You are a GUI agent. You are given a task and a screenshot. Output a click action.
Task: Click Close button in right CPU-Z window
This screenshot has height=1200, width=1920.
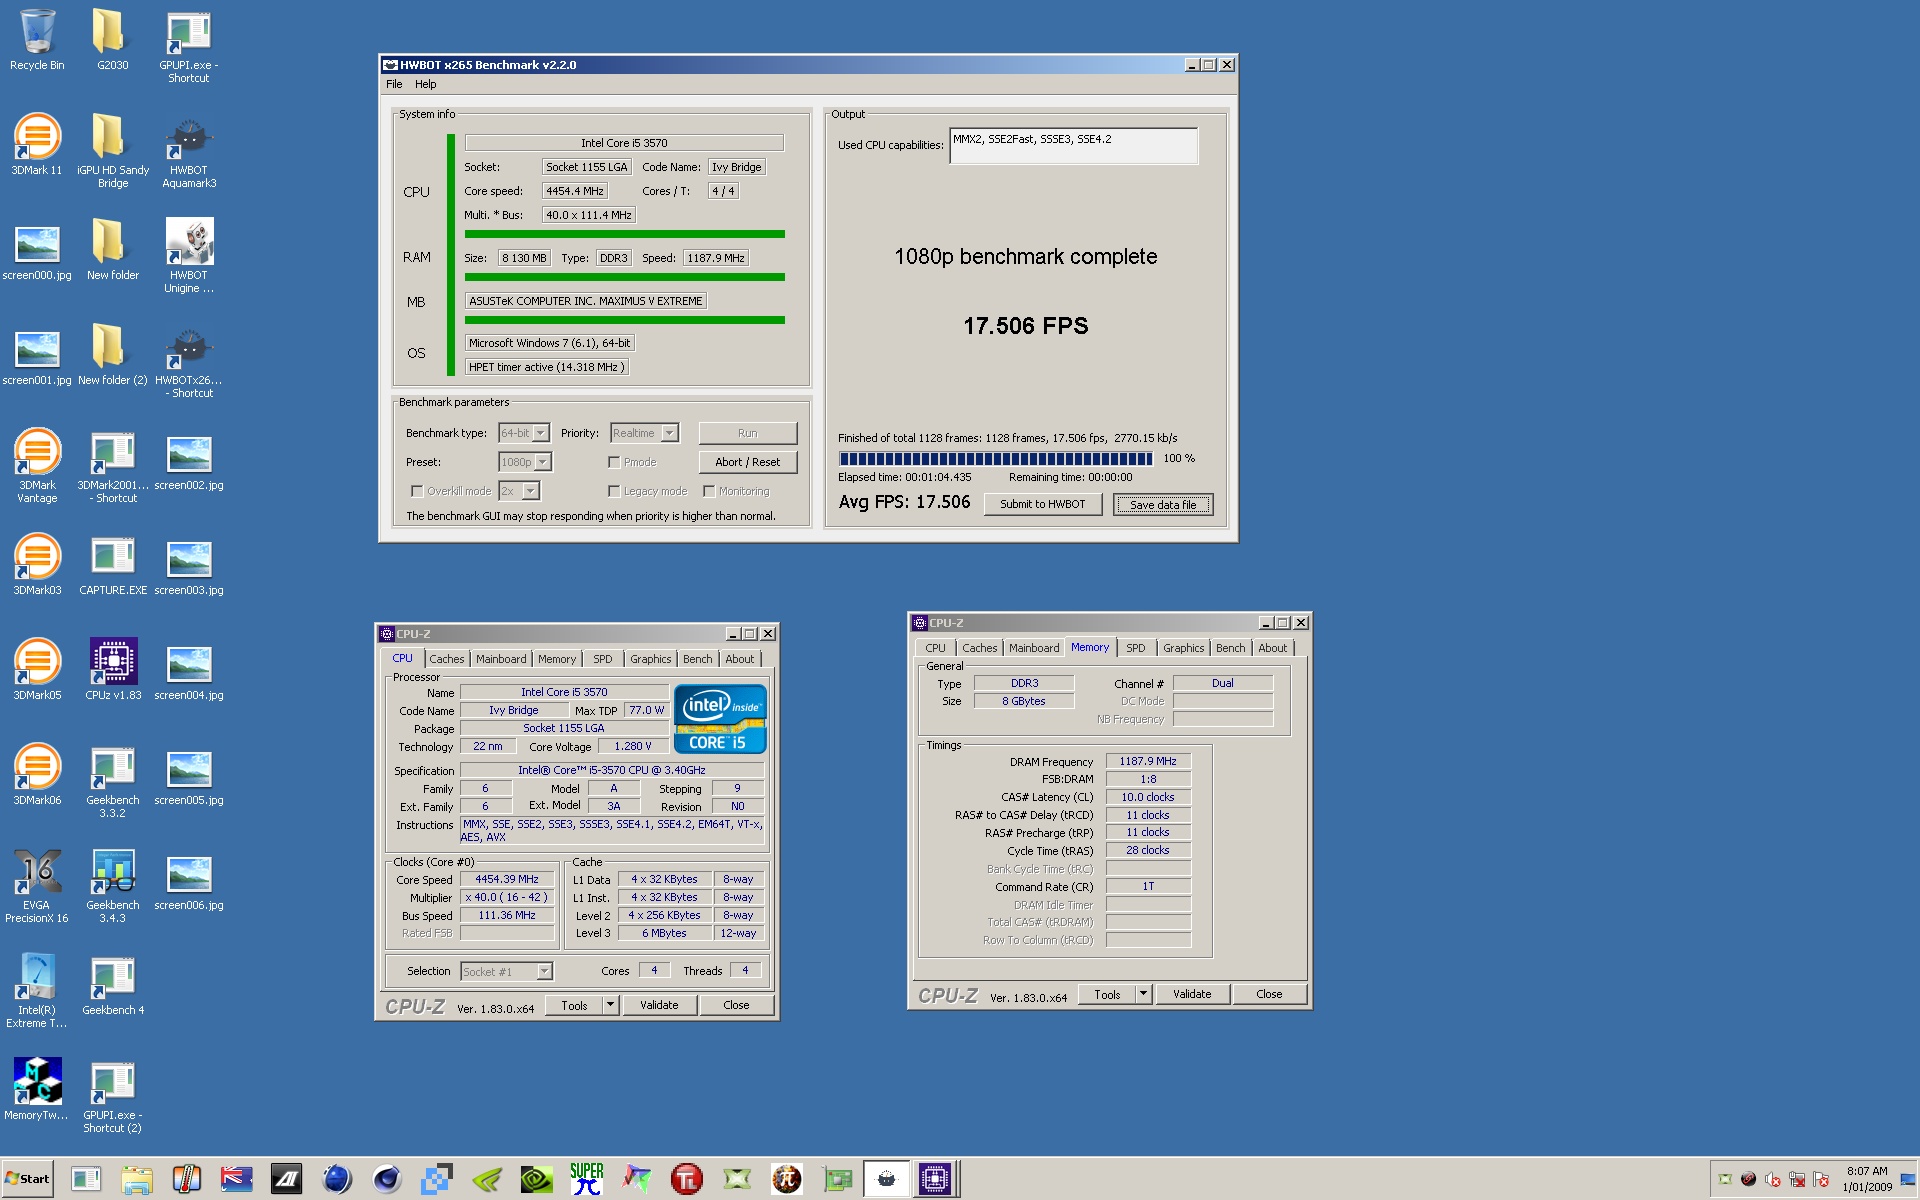[x=1269, y=994]
